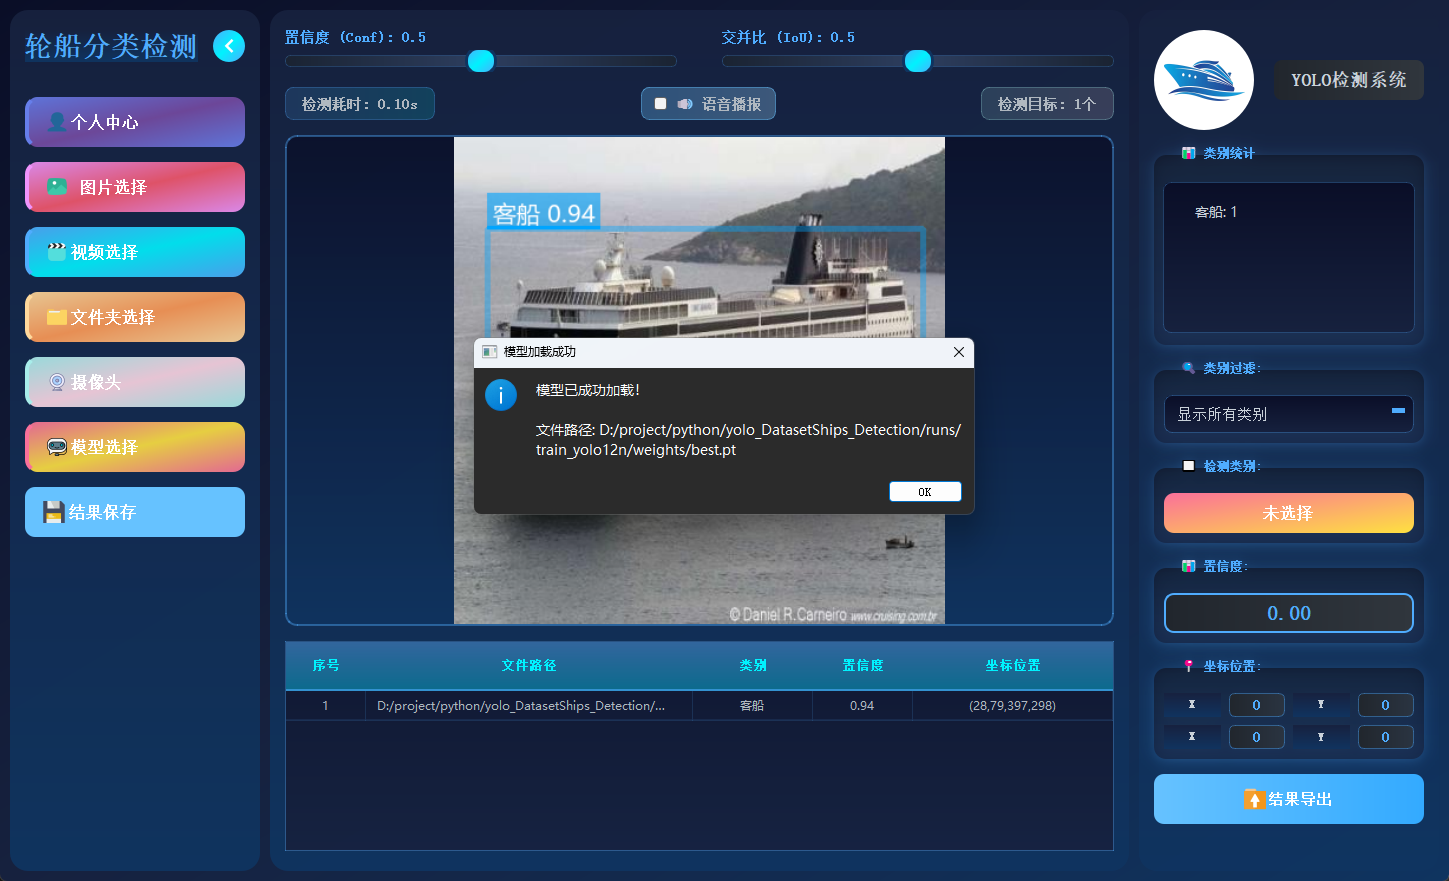Click the 检测耗时 0.10s indicator

(360, 104)
